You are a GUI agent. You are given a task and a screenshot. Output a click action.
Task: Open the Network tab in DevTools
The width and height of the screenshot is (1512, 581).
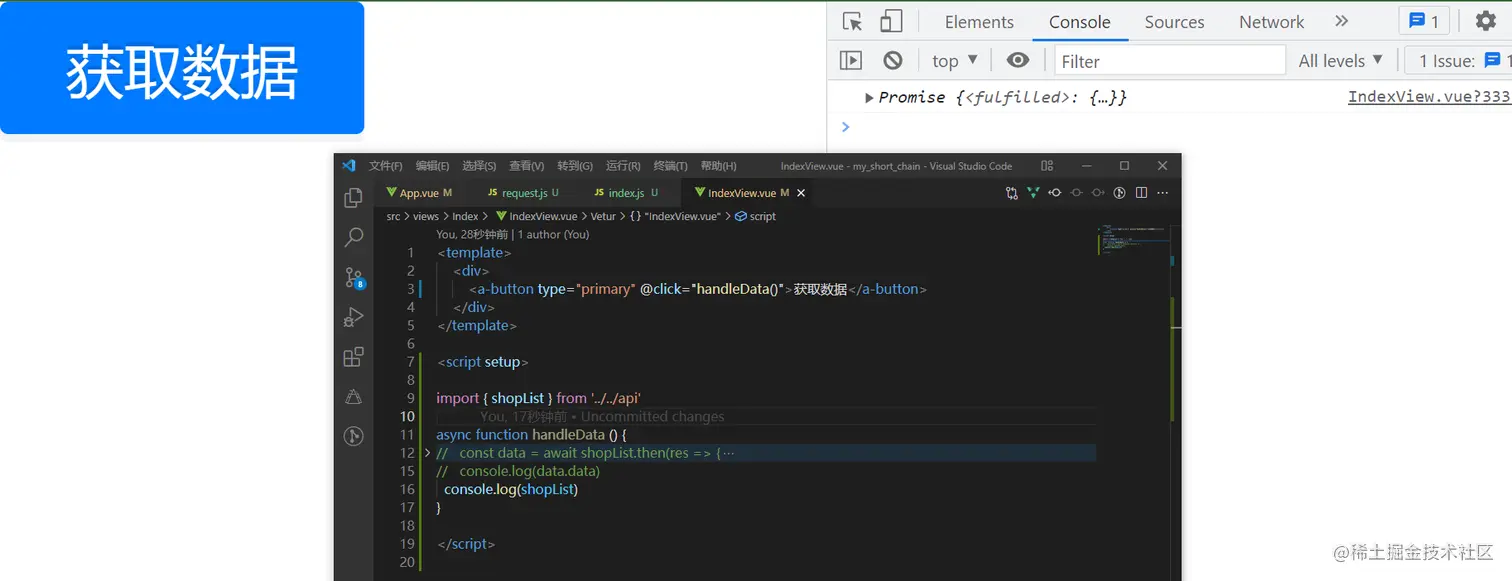(1271, 22)
